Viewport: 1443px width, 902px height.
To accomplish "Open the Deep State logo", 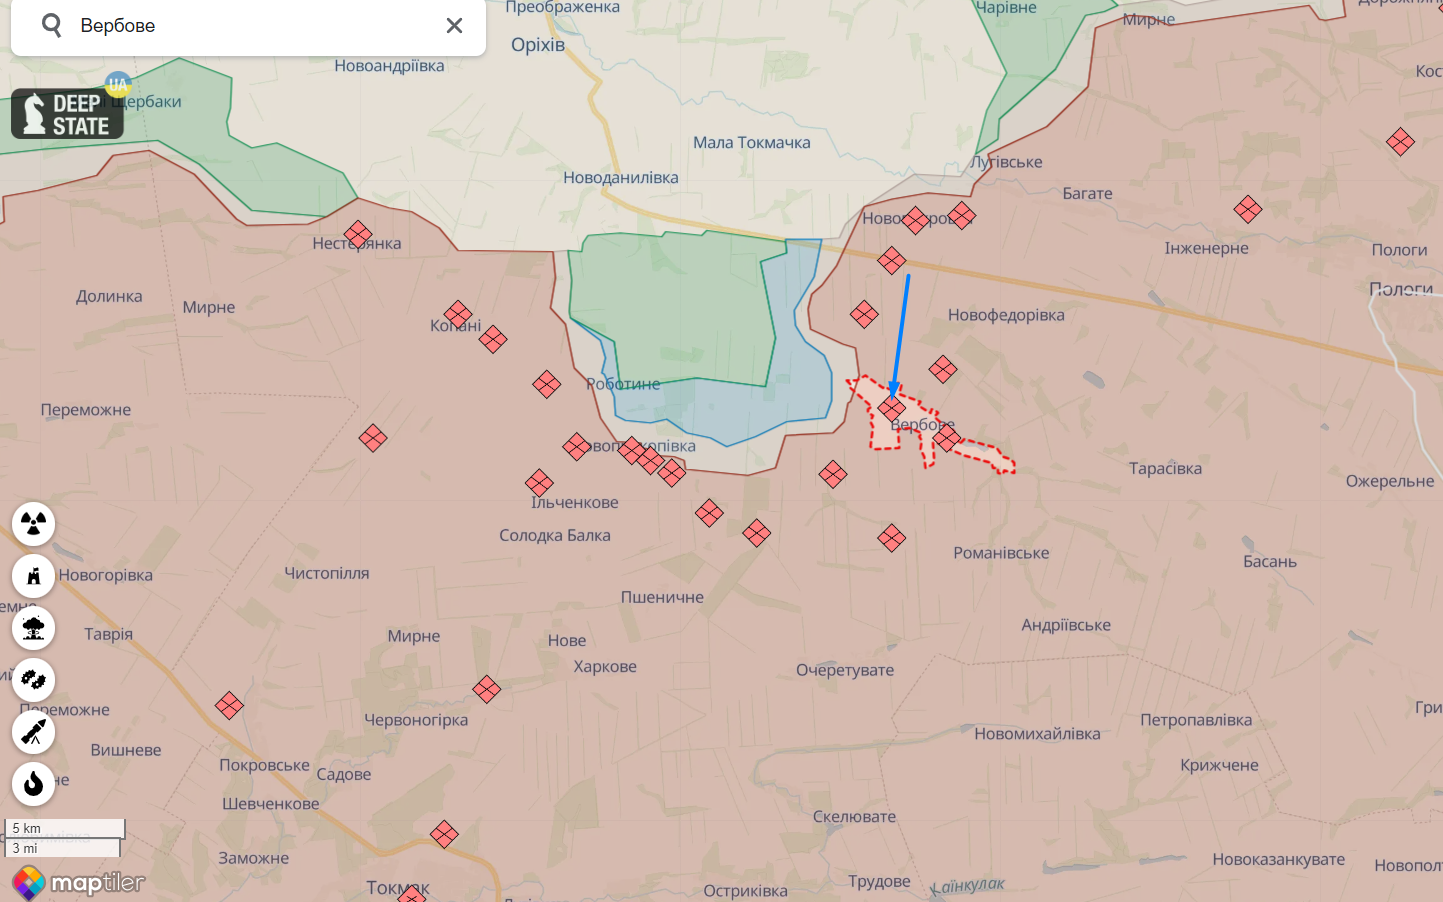I will click(67, 113).
